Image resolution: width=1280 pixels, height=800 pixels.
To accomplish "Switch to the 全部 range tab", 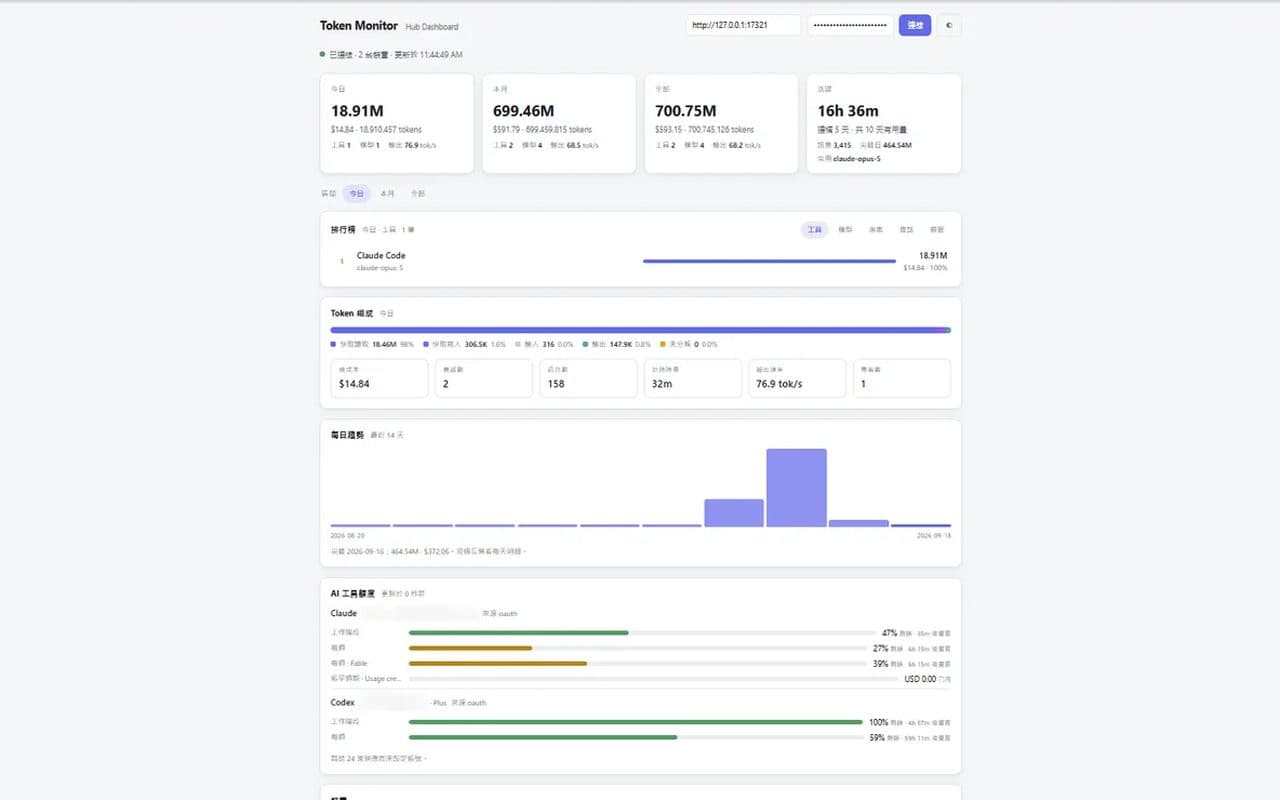I will point(417,194).
